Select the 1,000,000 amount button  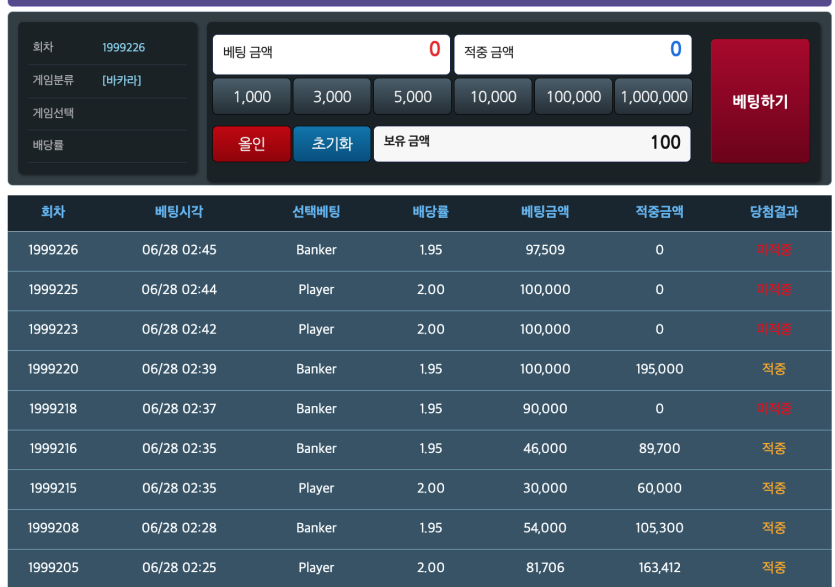pos(654,96)
